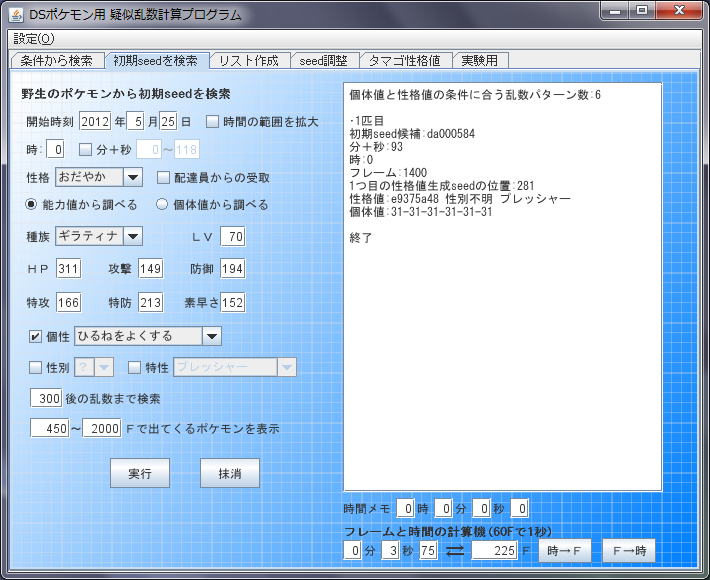710x580 pixels.
Task: Click the 時間メモ 時 field
Action: [405, 508]
